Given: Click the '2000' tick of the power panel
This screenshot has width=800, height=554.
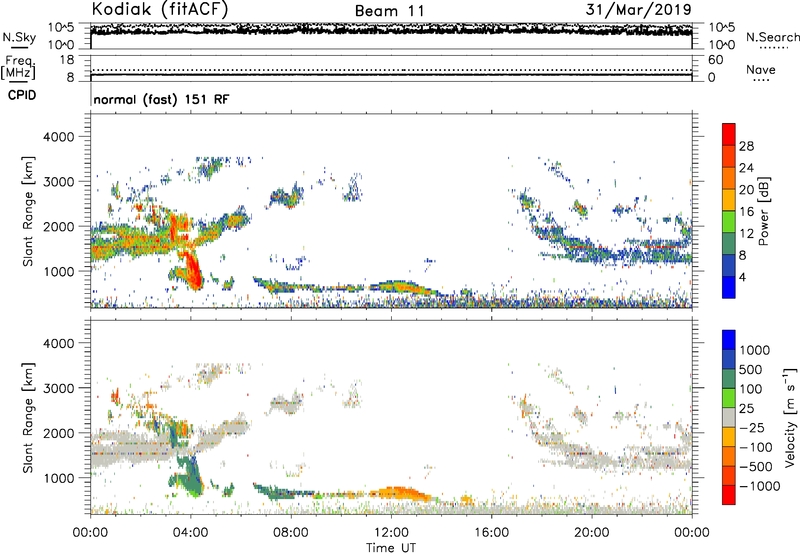Looking at the screenshot, I should 58,226.
